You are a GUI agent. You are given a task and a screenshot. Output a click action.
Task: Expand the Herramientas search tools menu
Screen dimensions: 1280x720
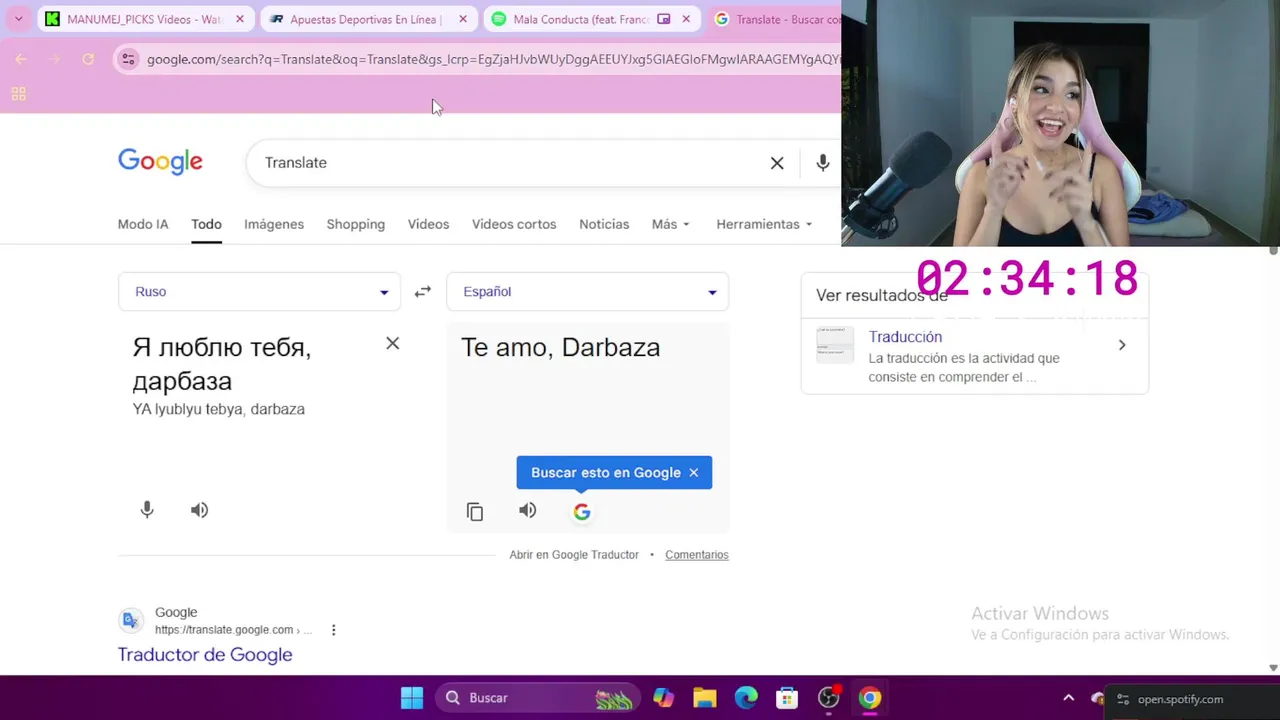(x=764, y=224)
